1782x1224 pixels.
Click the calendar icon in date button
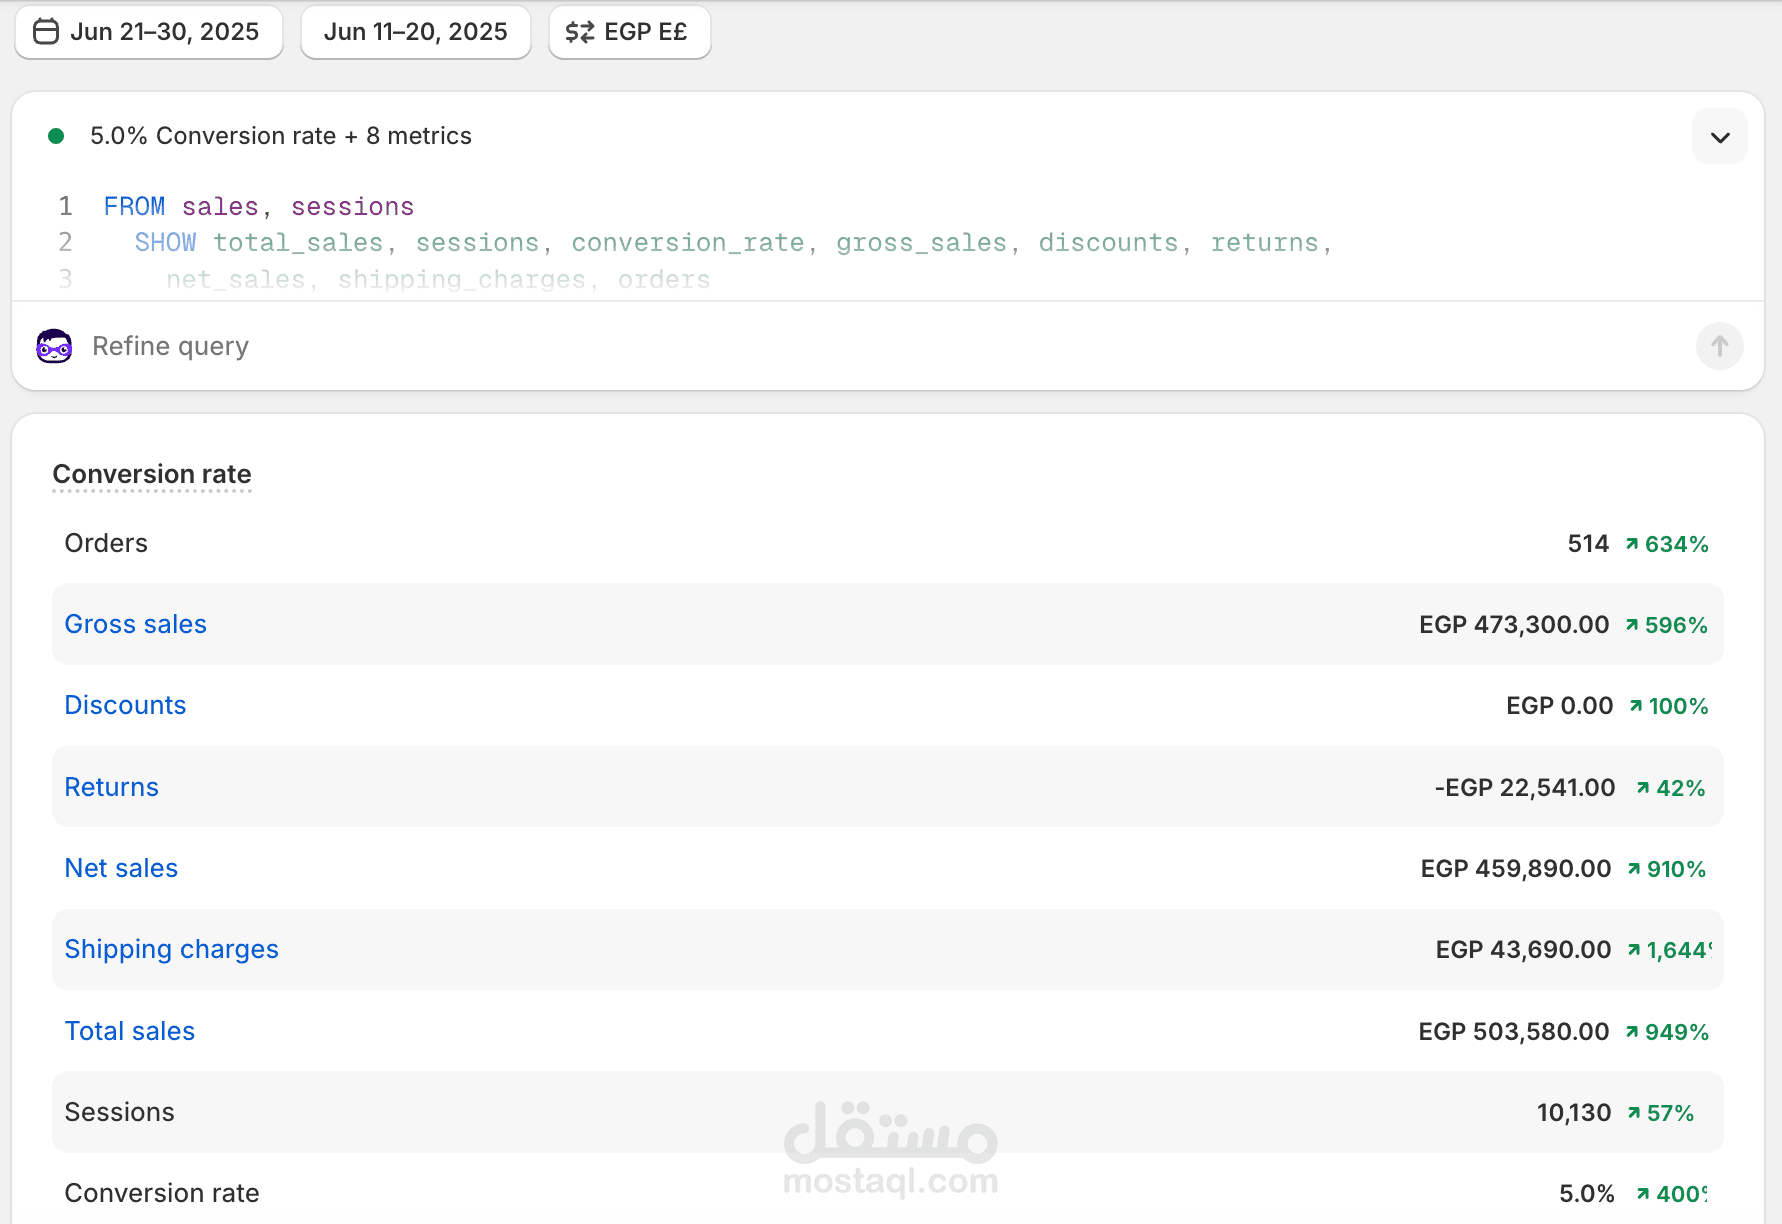click(46, 32)
